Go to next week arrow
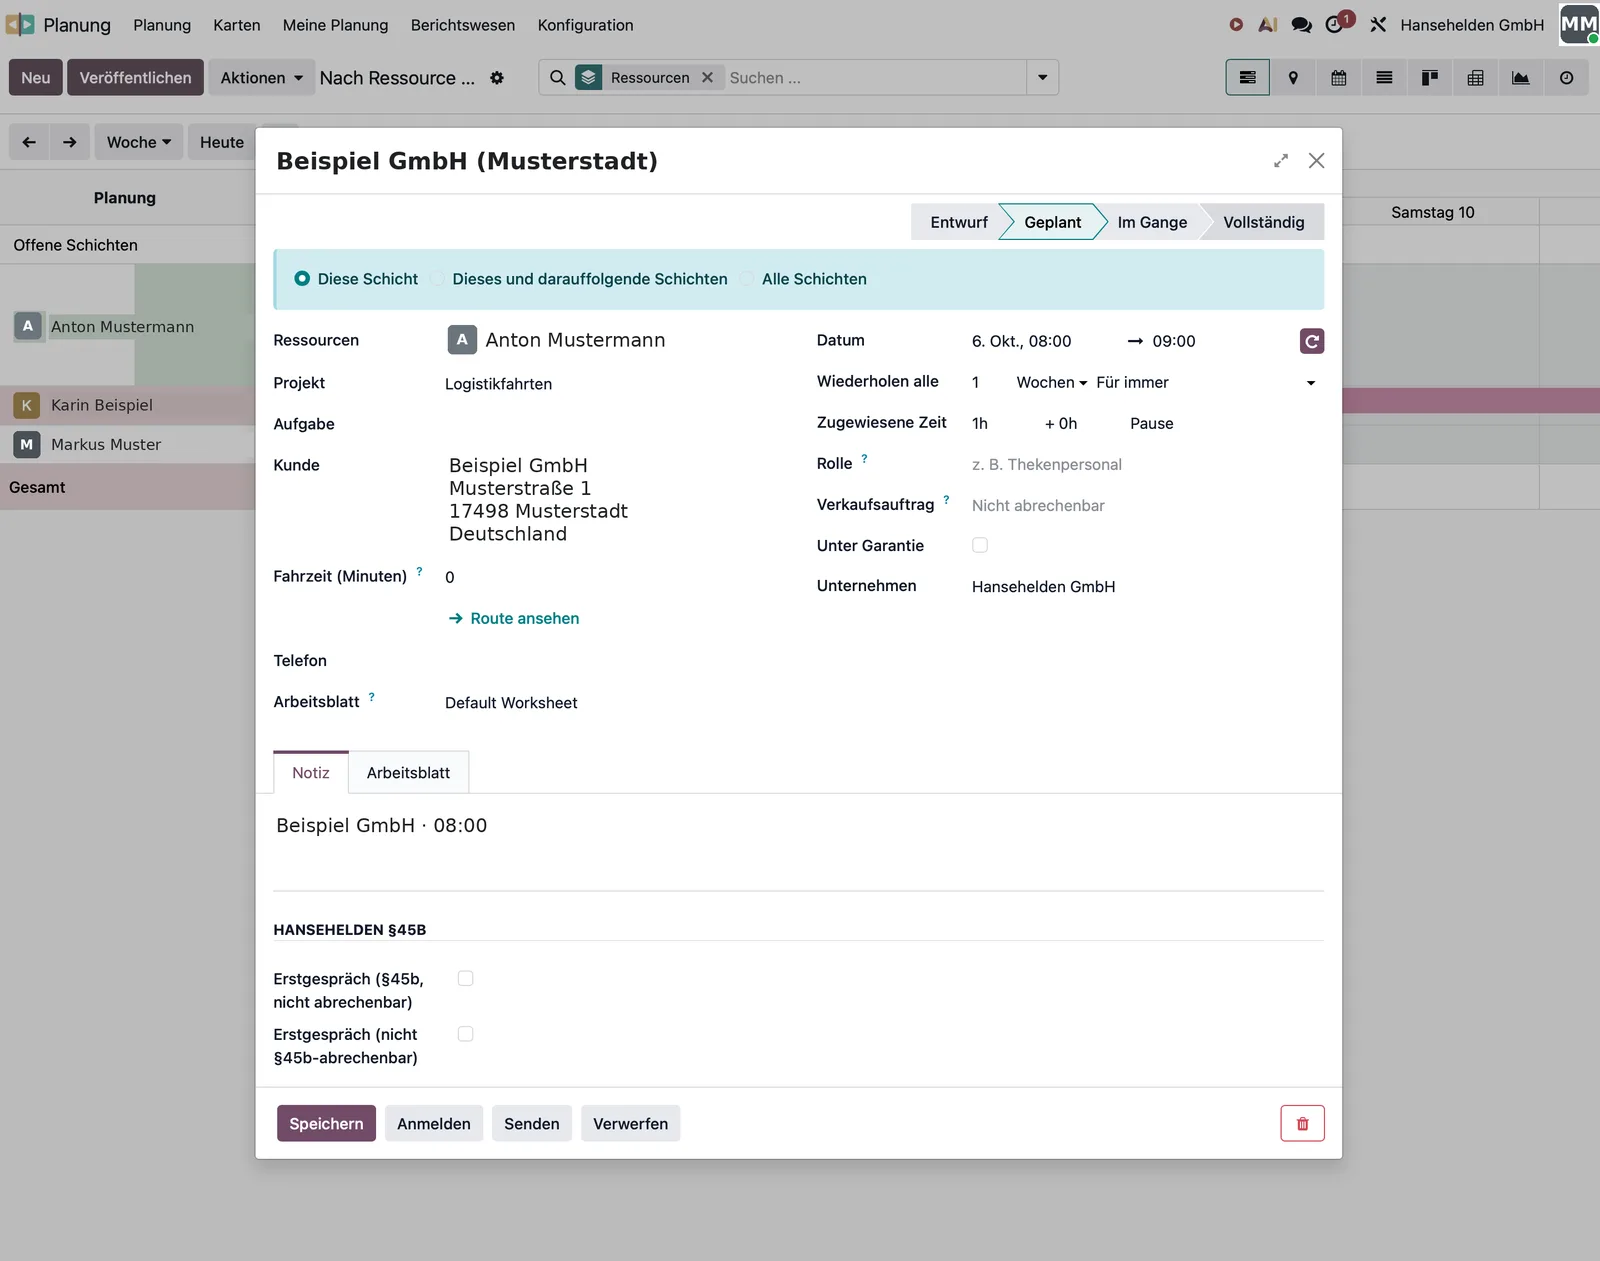This screenshot has width=1600, height=1261. pyautogui.click(x=69, y=142)
